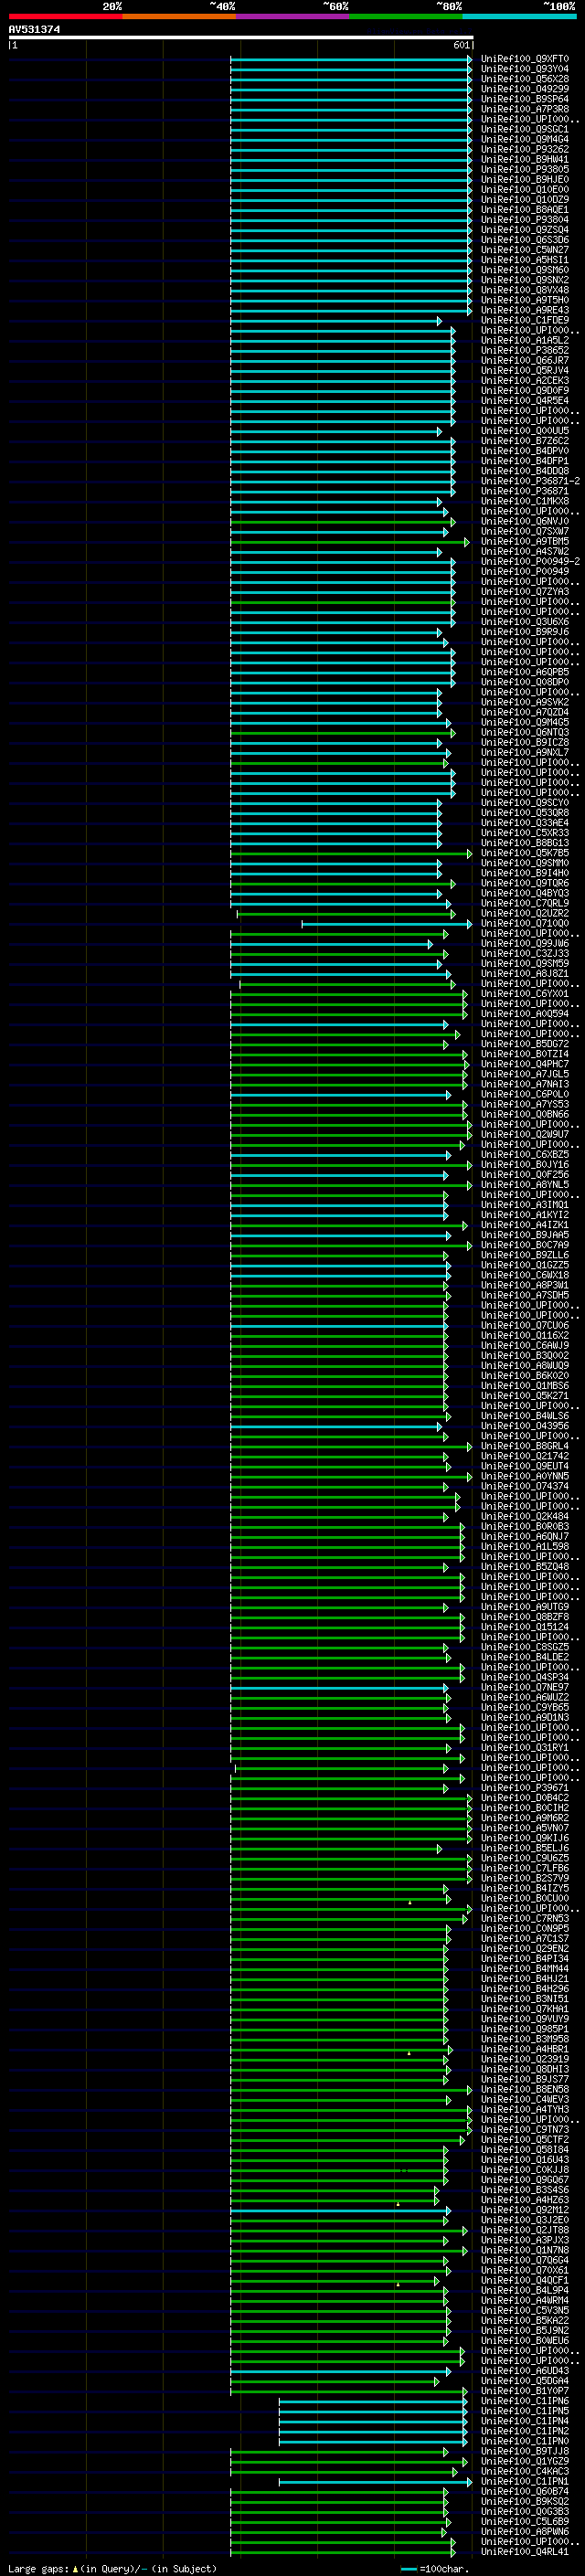The height and width of the screenshot is (2576, 585).
Task: Click the orange ~40% identity legend segment
Action: tap(179, 16)
